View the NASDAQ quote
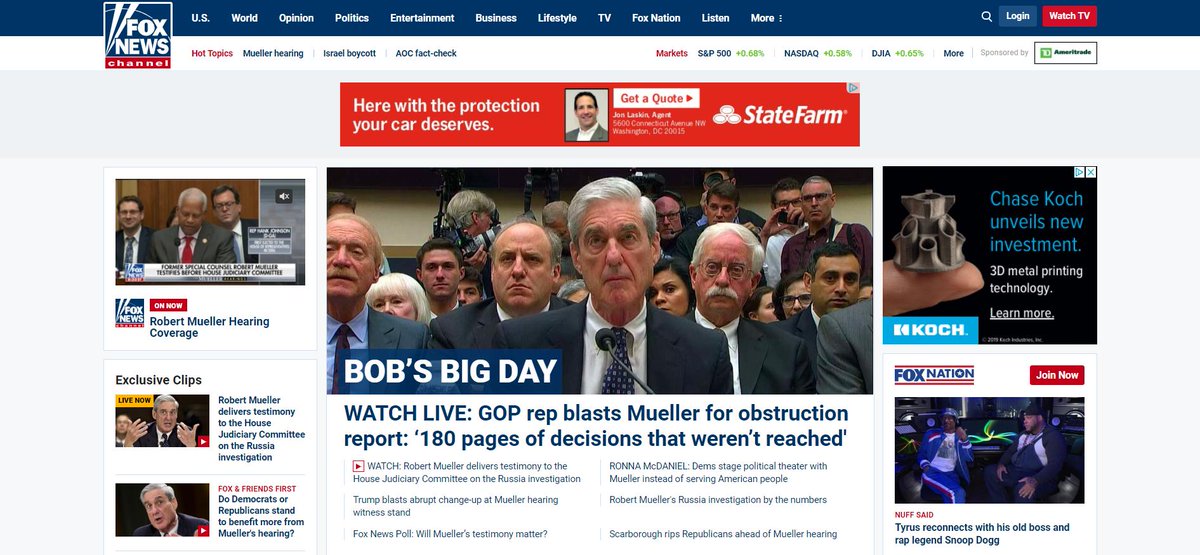The width and height of the screenshot is (1200, 555). point(818,53)
